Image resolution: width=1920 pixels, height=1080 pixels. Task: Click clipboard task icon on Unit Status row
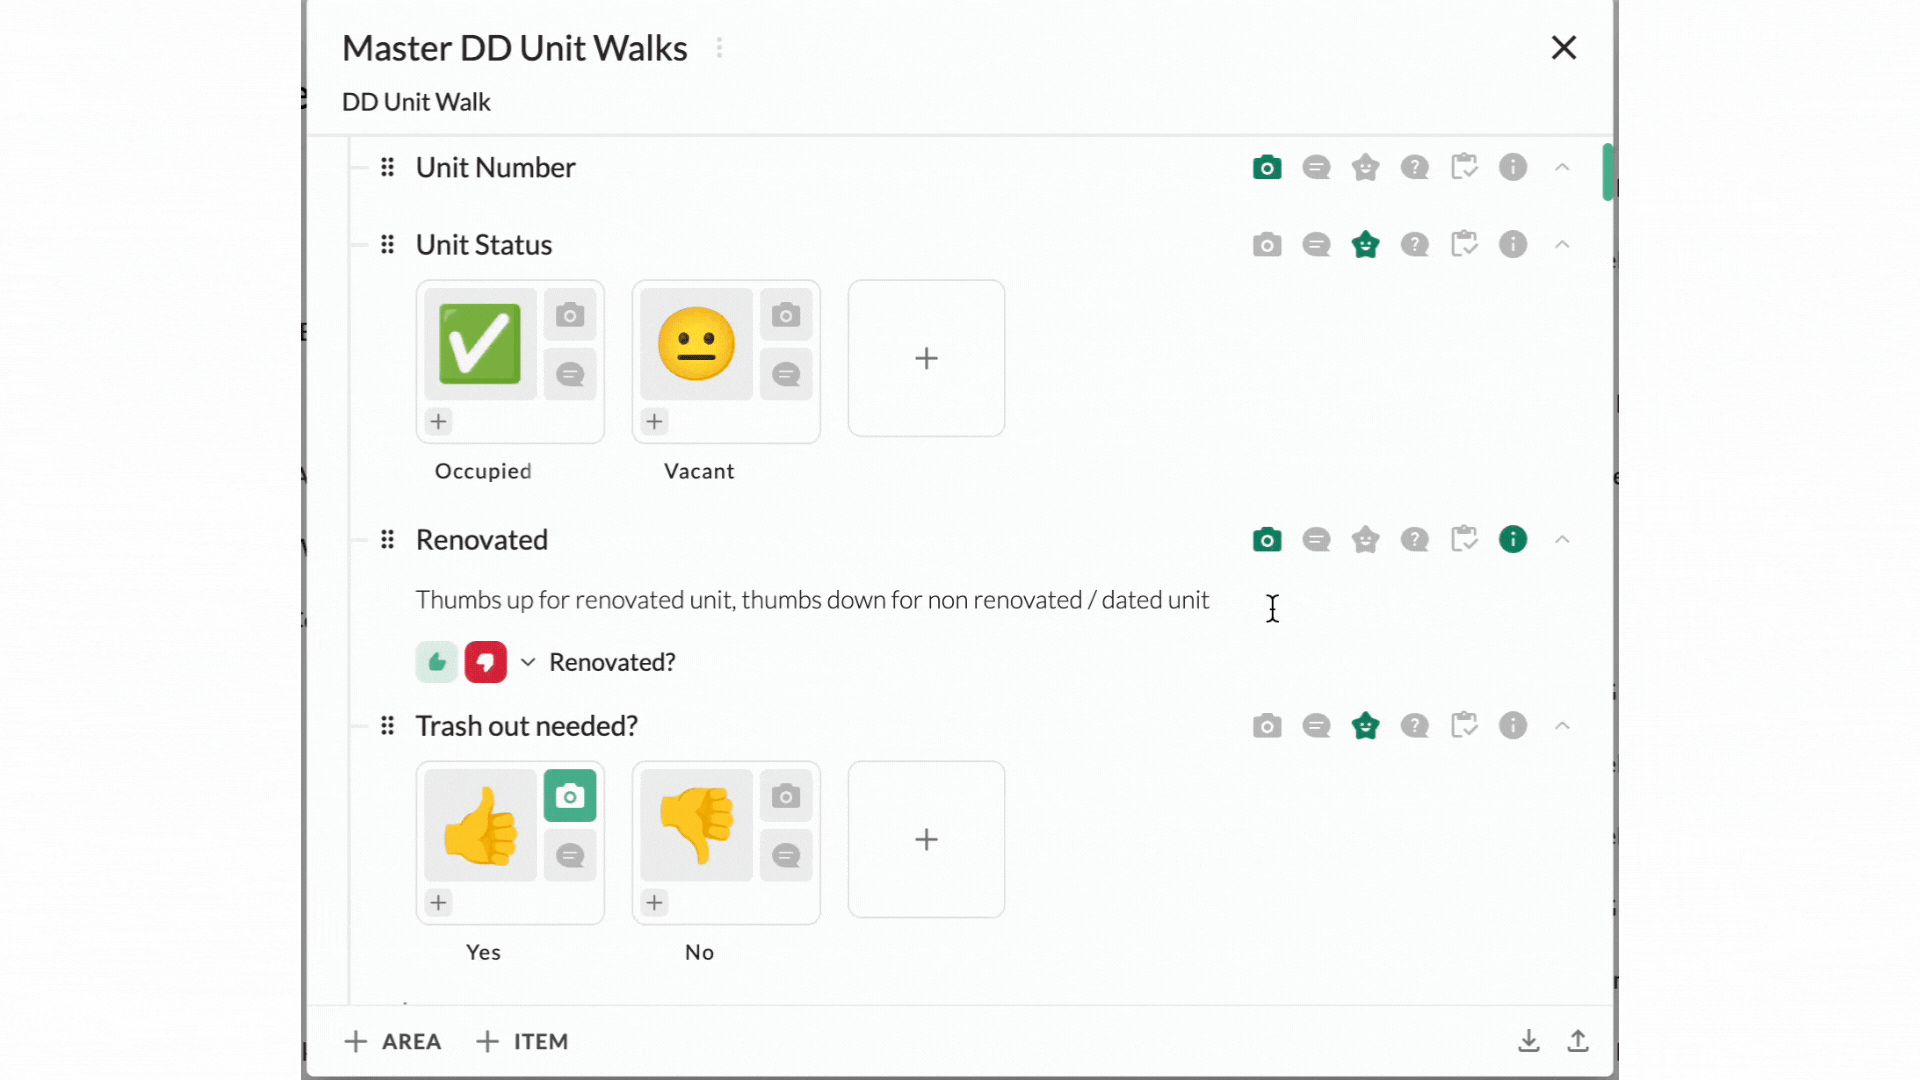tap(1464, 245)
